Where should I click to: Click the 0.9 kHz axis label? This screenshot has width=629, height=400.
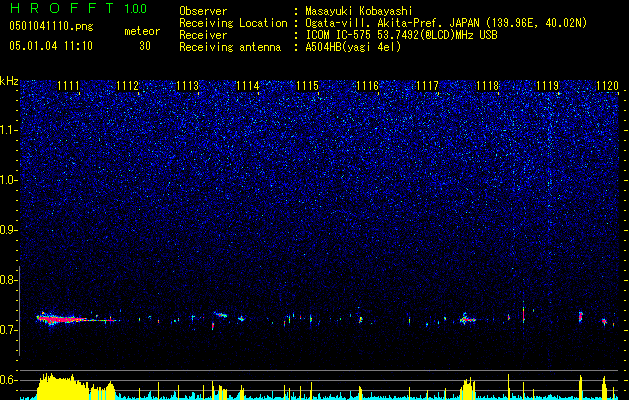click(9, 230)
